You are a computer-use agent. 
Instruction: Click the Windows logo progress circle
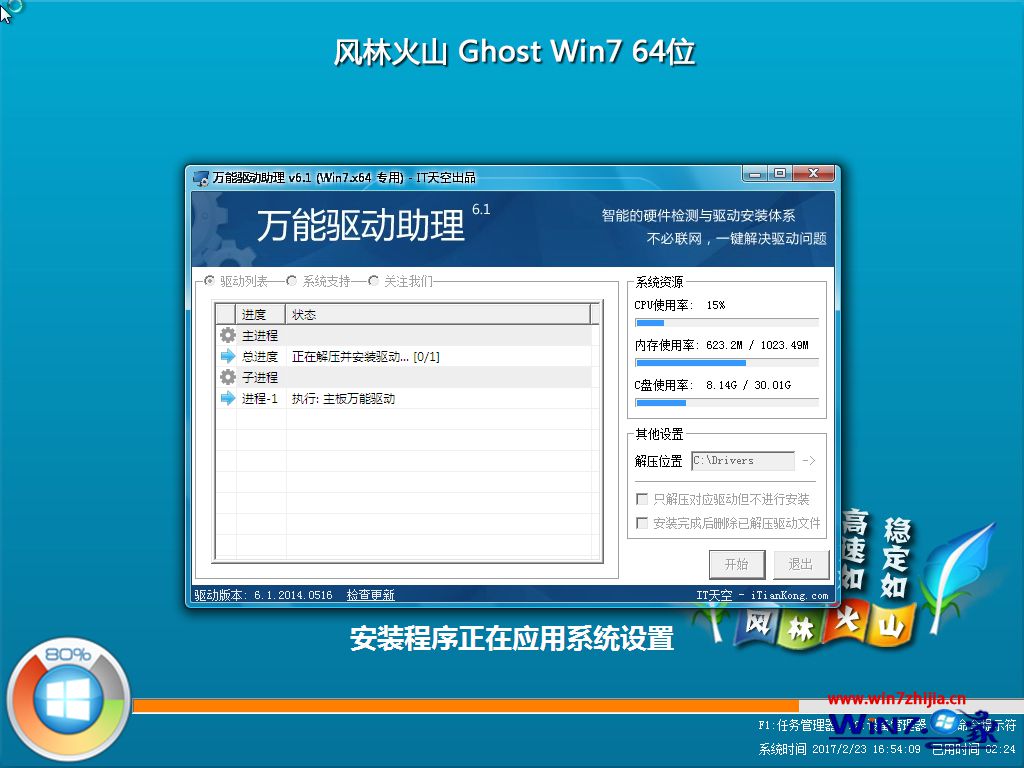[x=68, y=699]
